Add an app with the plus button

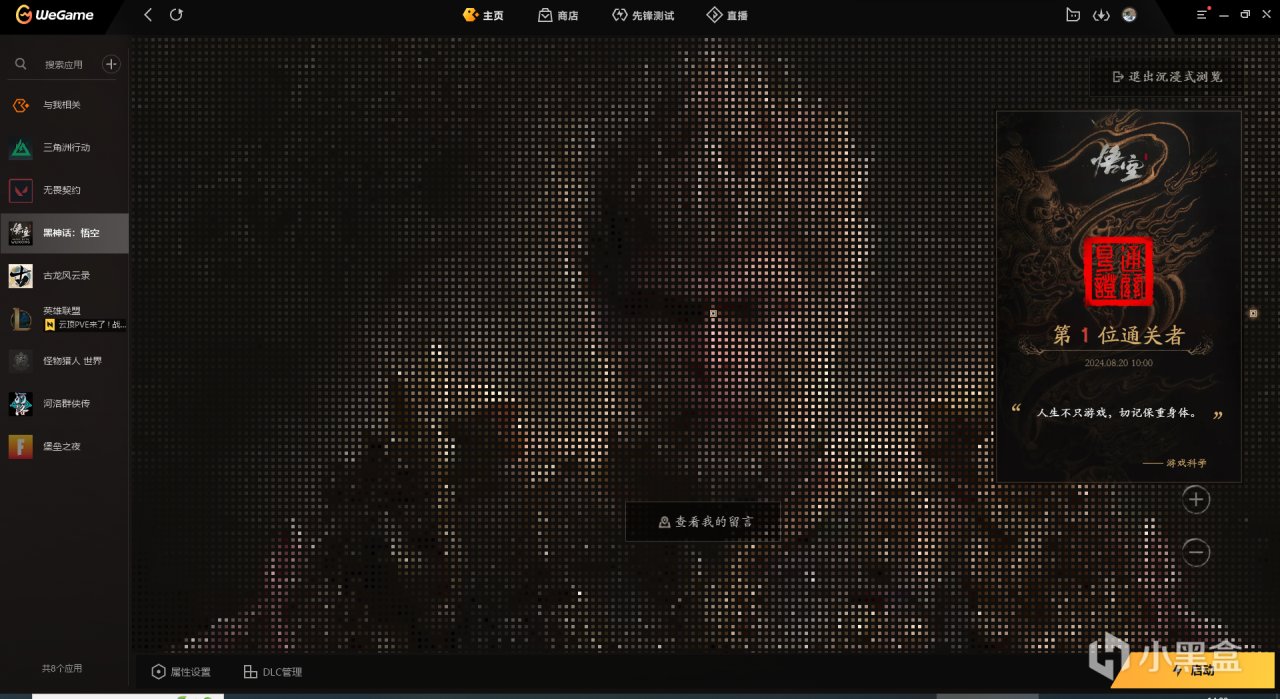(x=111, y=64)
